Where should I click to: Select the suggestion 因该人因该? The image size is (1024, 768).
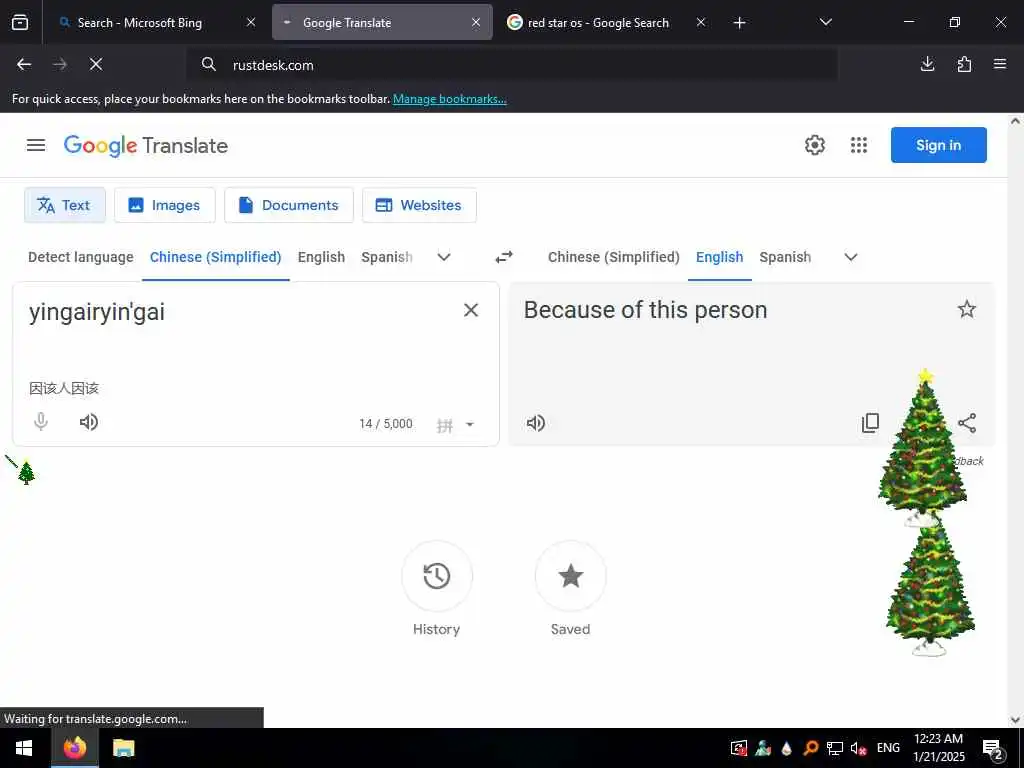pos(64,389)
